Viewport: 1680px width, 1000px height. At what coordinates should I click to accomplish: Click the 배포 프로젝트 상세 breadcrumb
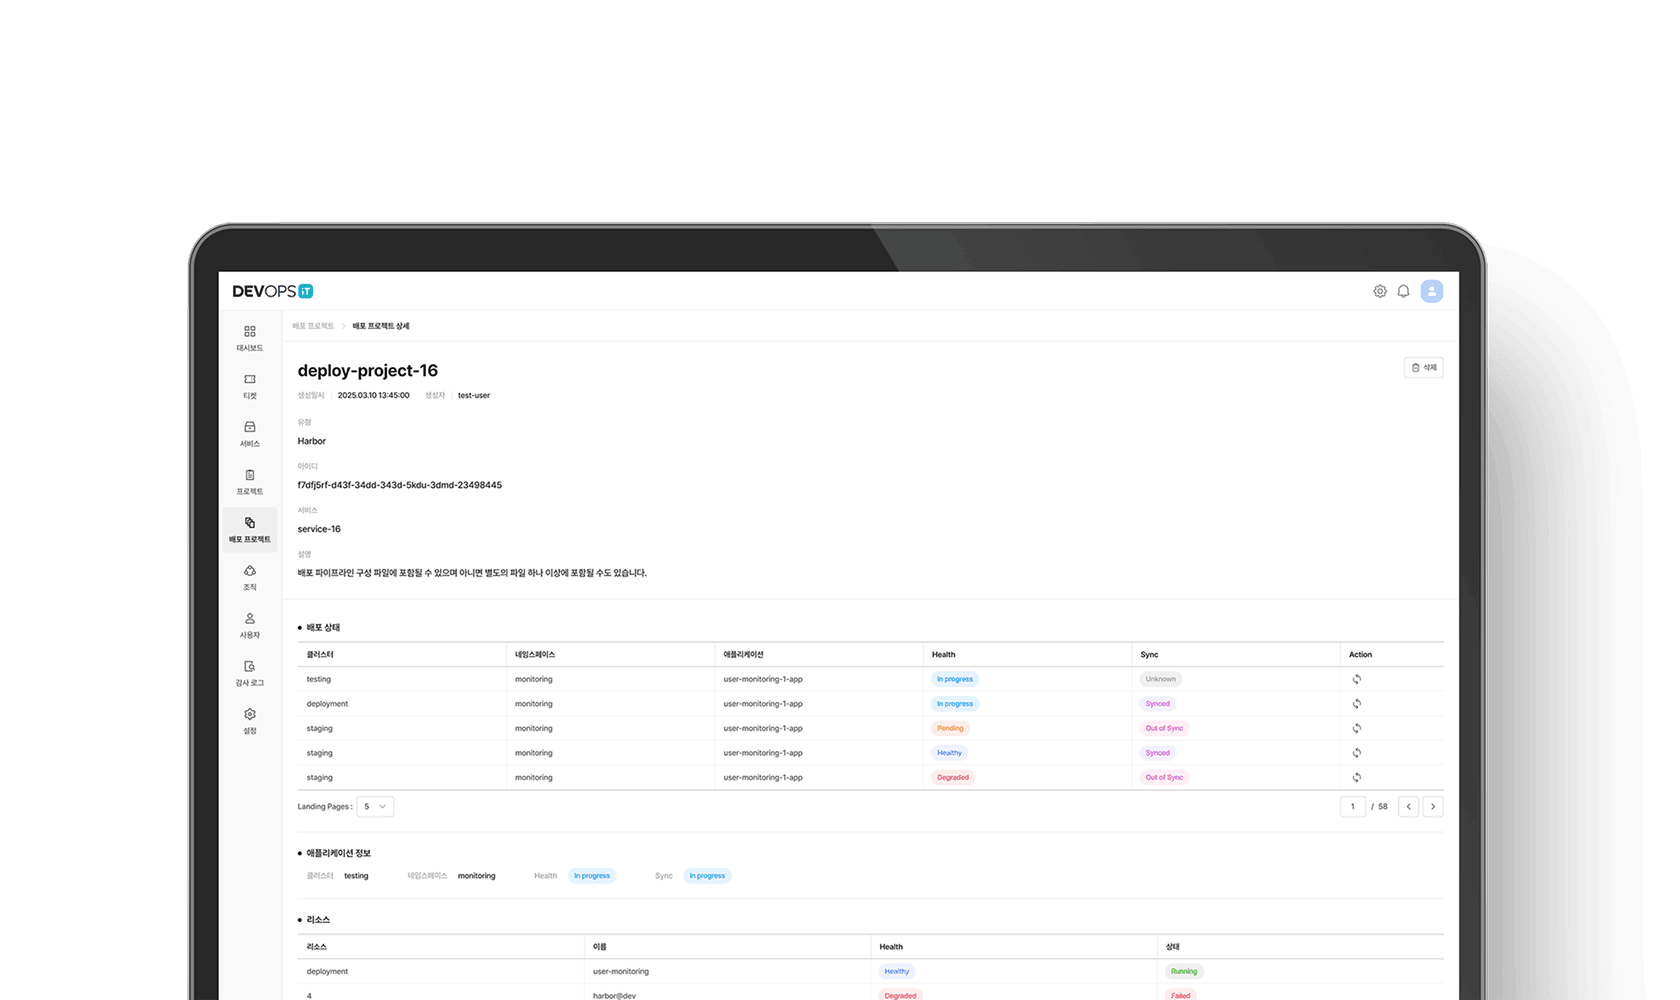point(381,326)
